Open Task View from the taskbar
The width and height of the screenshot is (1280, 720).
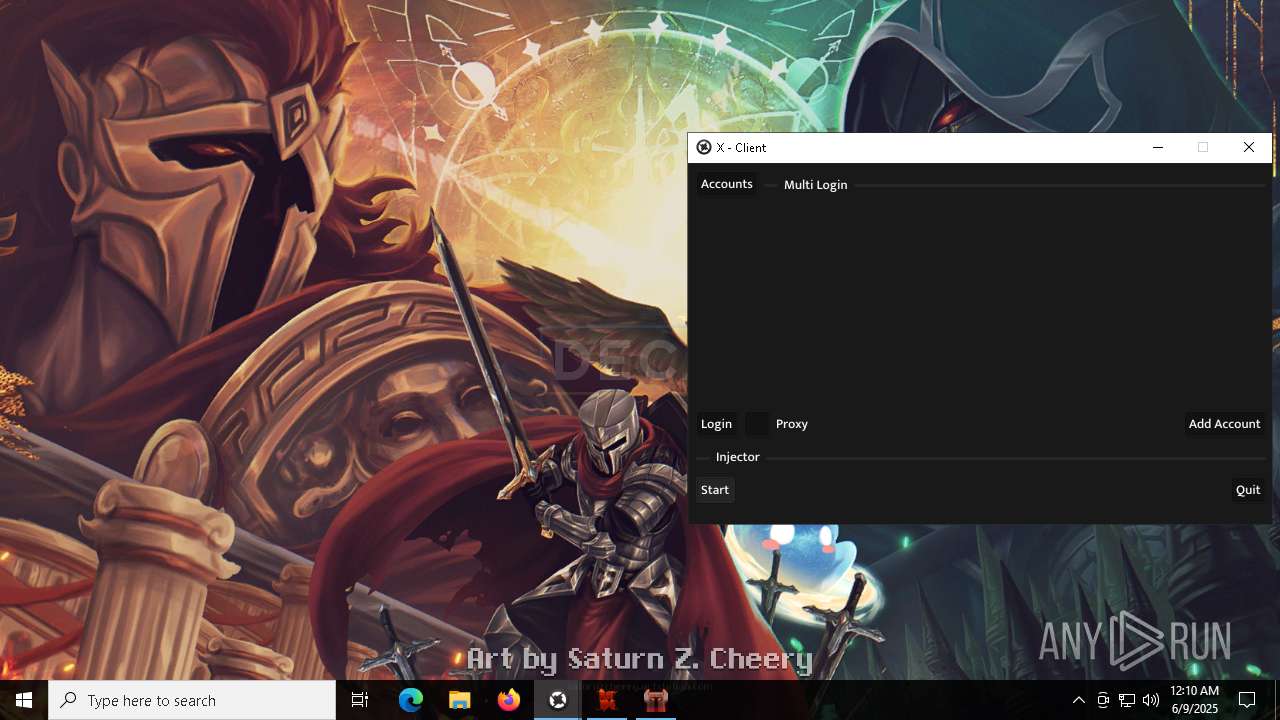(x=360, y=700)
